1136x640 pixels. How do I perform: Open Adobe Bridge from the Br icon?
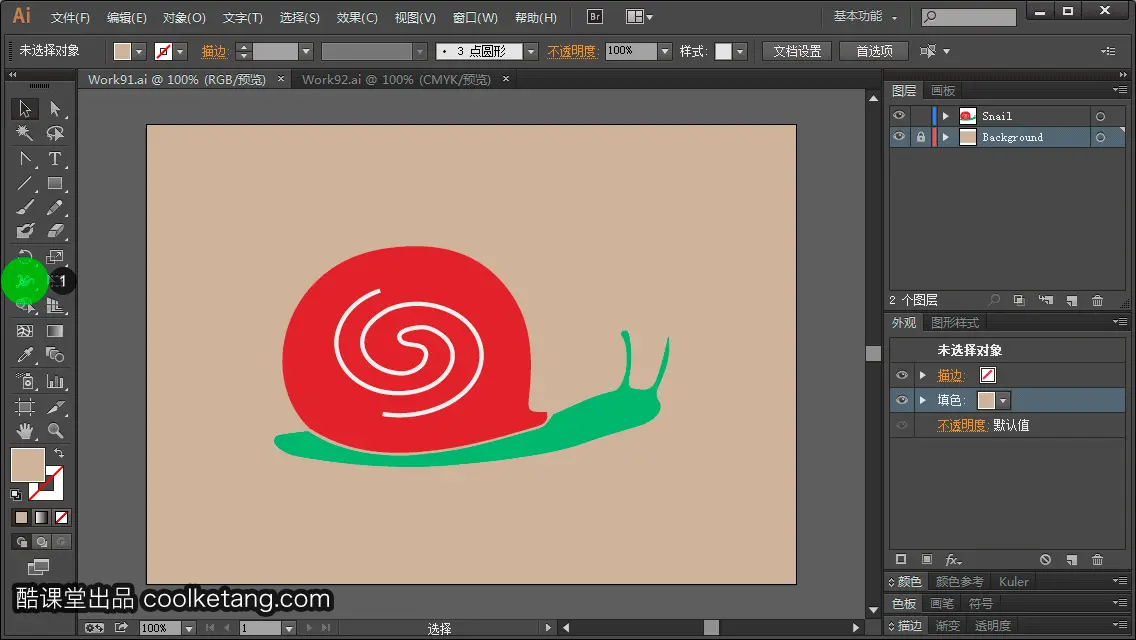point(595,17)
